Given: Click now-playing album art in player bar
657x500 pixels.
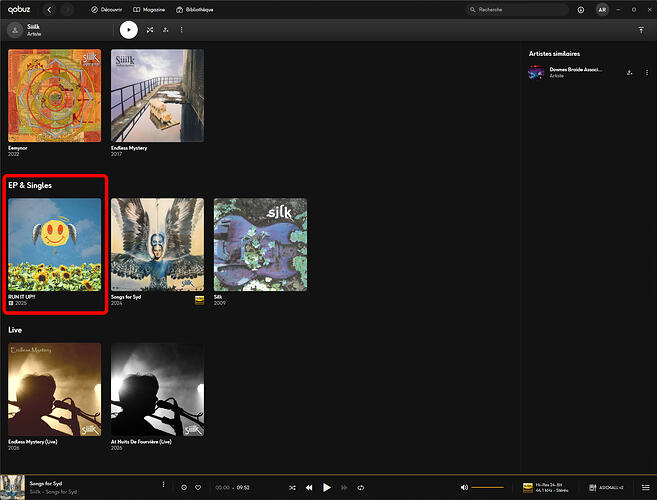Looking at the screenshot, I should point(13,487).
